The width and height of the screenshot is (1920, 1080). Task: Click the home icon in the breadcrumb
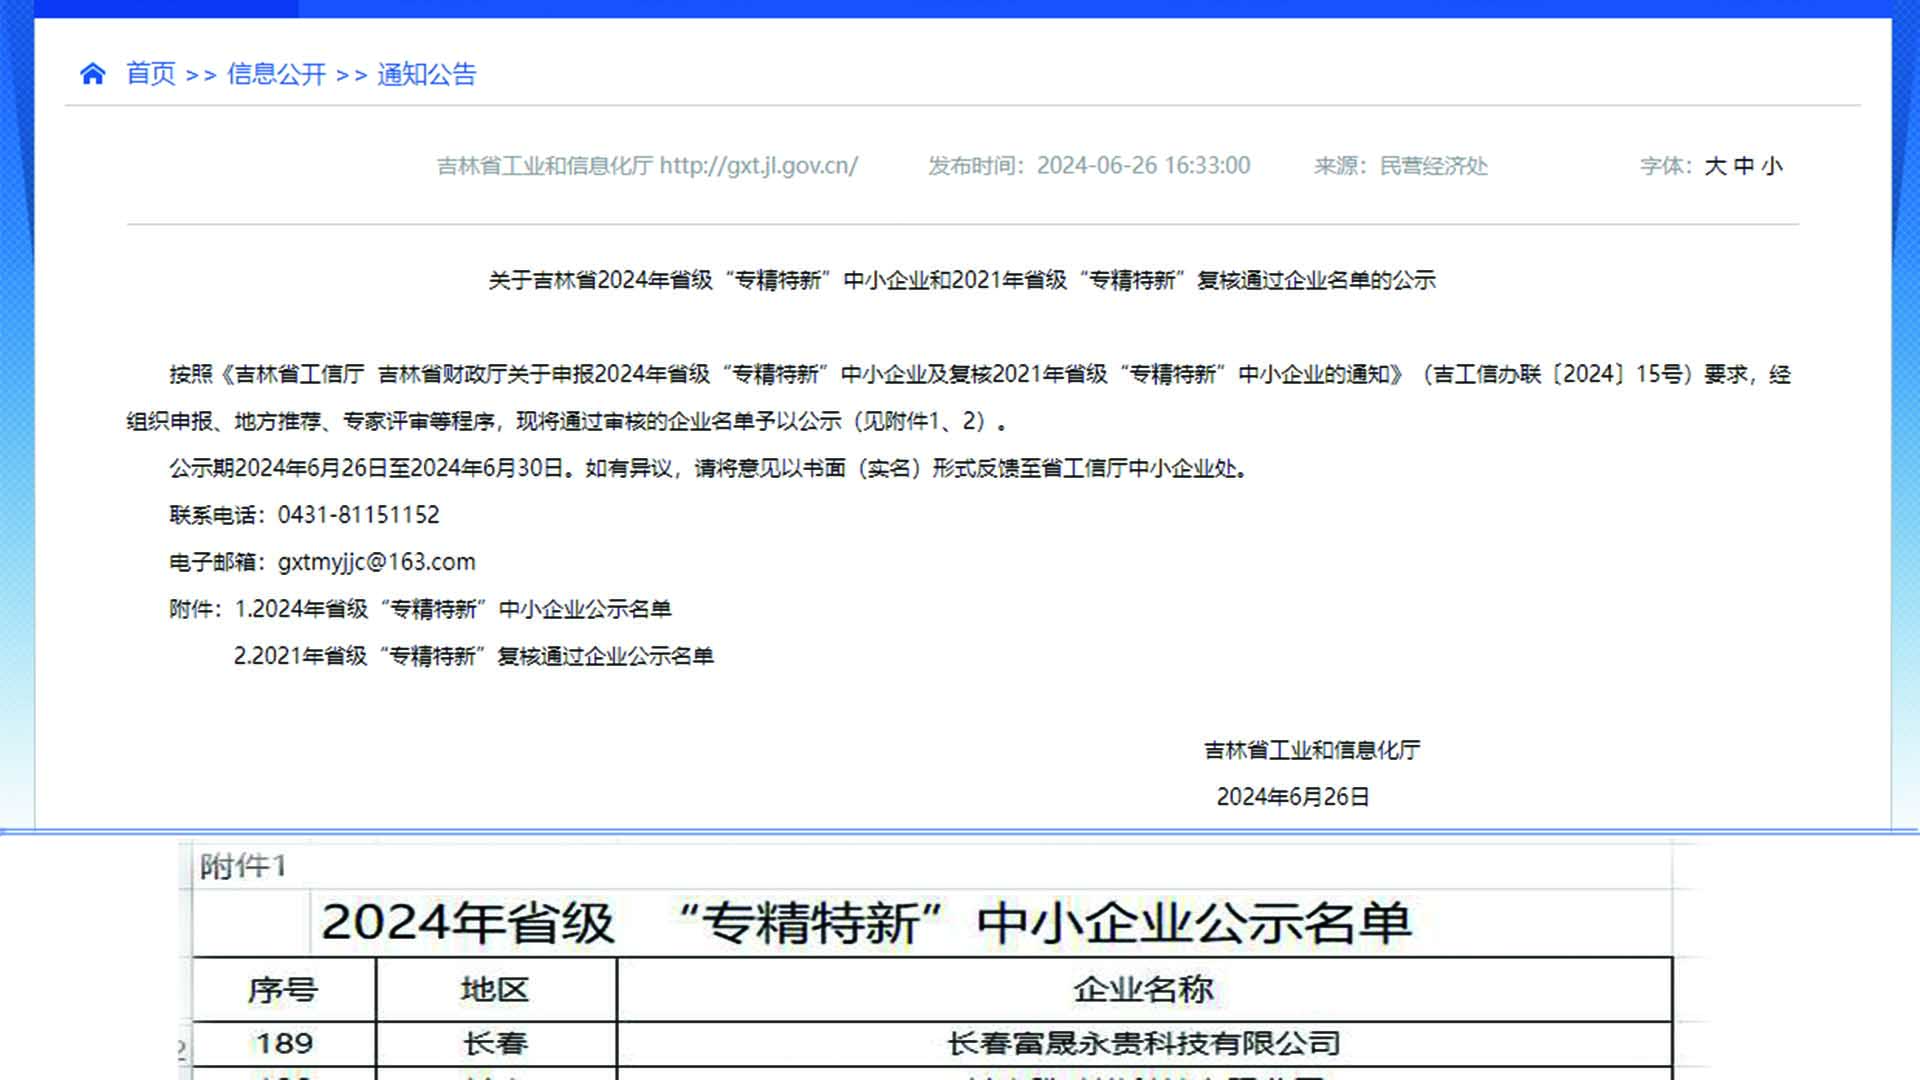(93, 73)
